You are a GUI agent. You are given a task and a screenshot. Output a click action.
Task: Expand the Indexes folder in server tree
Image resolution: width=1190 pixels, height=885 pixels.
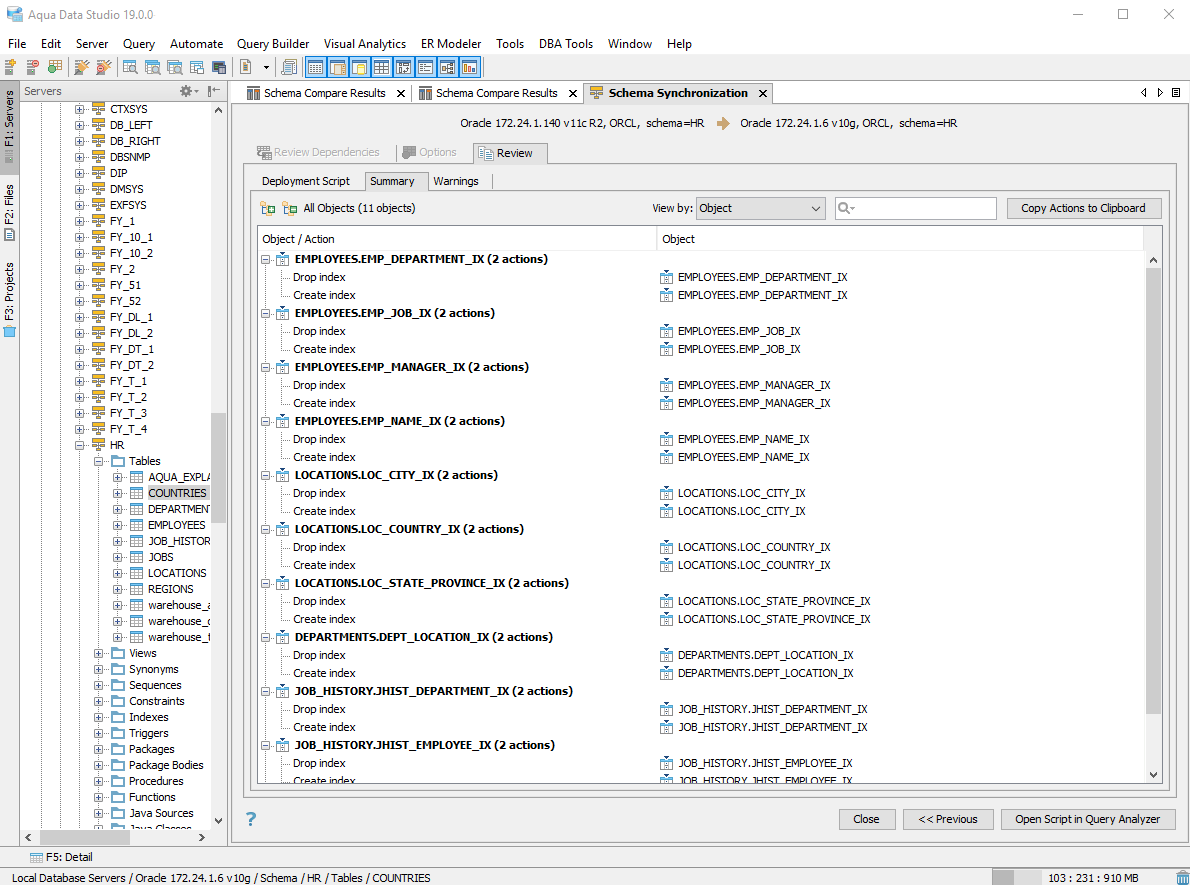99,717
